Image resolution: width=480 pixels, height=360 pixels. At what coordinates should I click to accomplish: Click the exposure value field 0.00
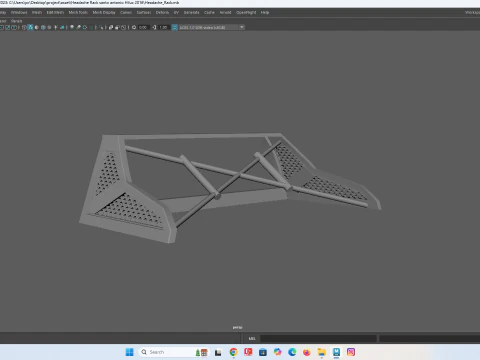click(x=143, y=27)
